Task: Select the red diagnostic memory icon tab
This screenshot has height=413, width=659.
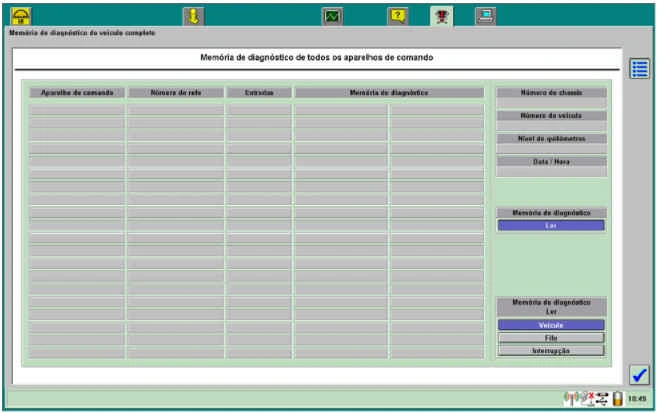Action: 442,15
